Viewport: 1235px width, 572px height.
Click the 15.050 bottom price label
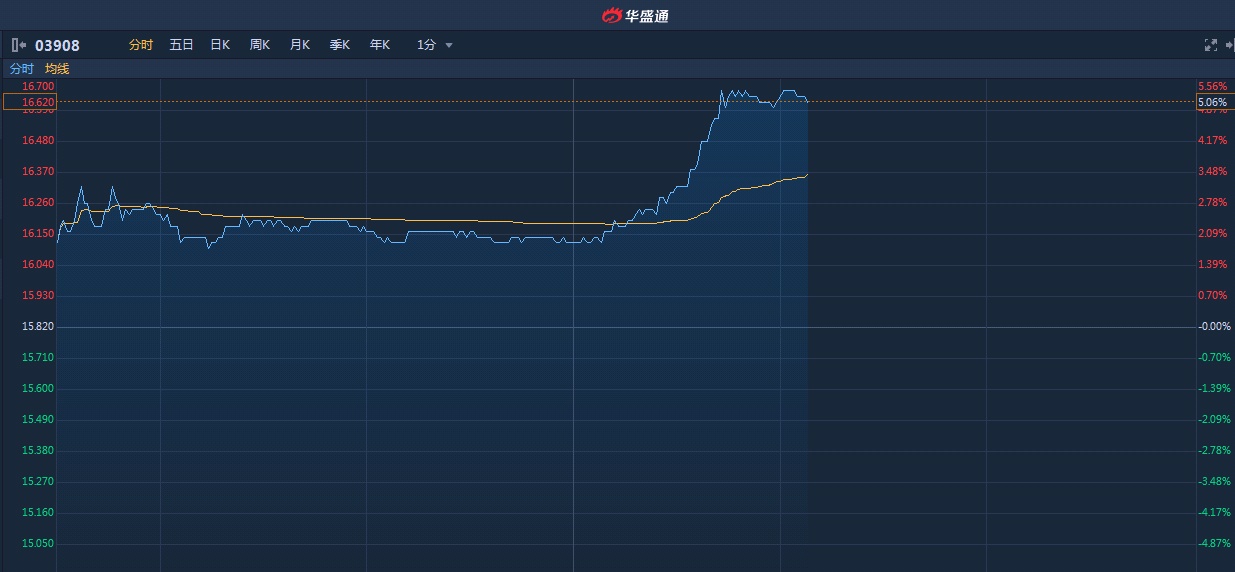click(38, 544)
